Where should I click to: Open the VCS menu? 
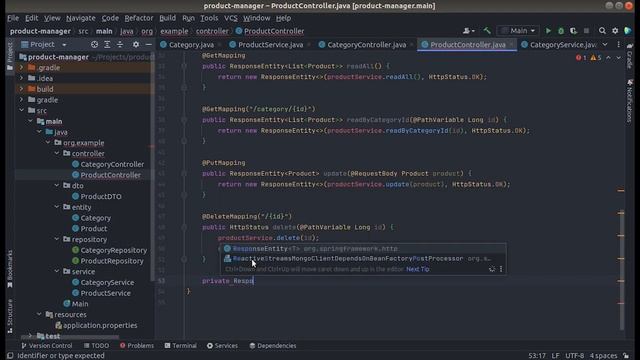pos(231,18)
